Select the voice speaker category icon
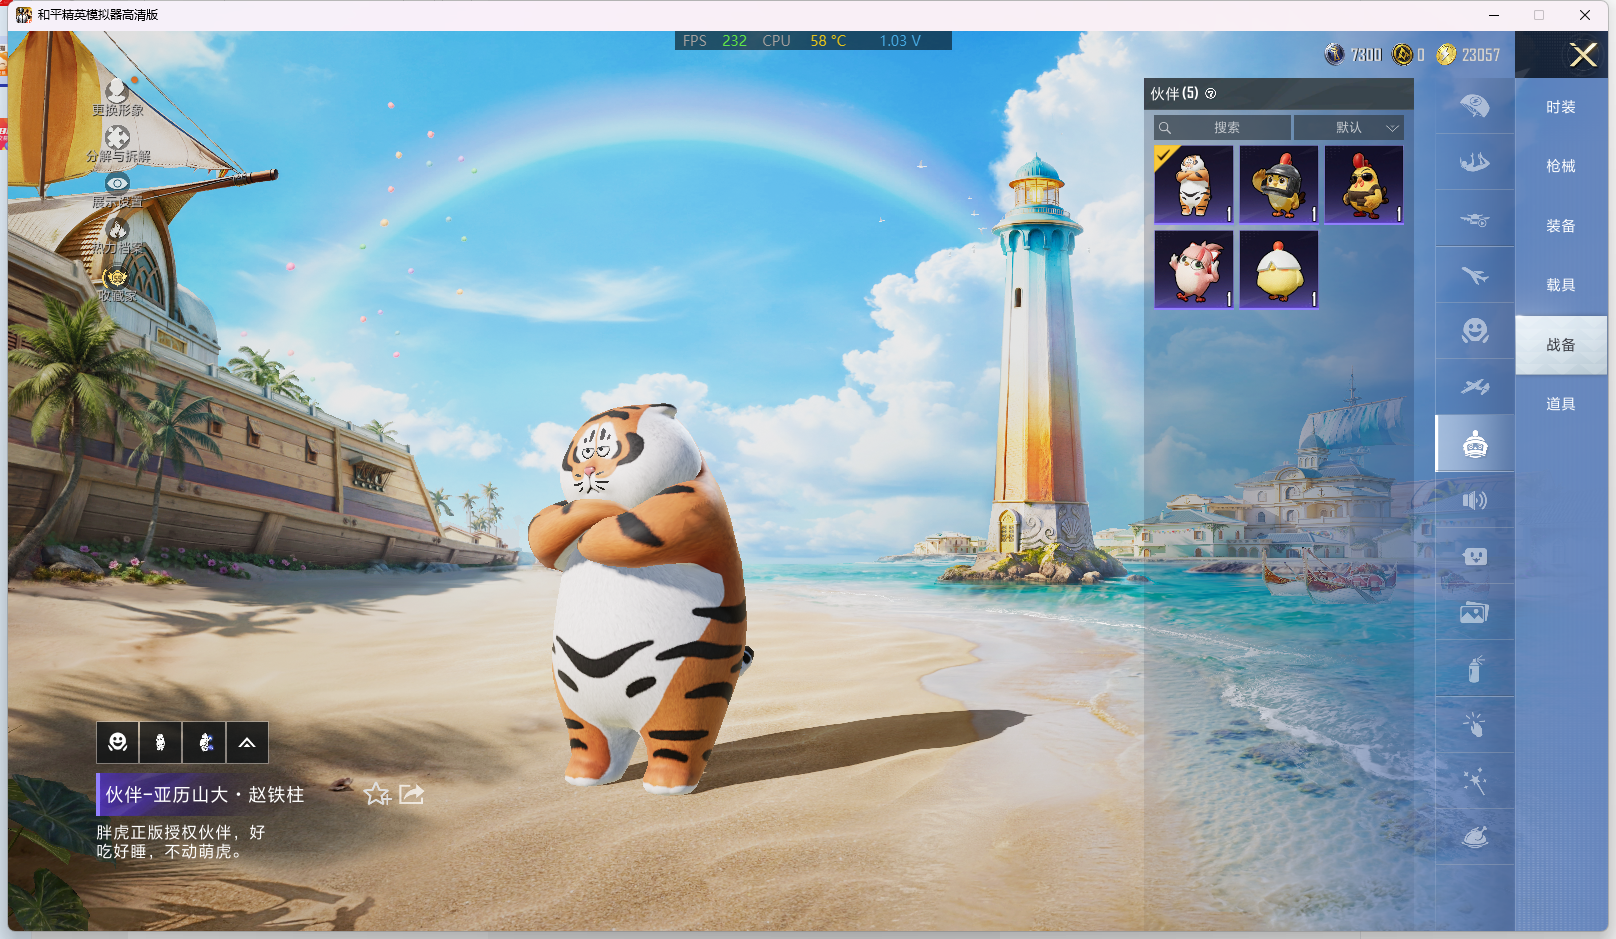Image resolution: width=1616 pixels, height=939 pixels. tap(1475, 500)
